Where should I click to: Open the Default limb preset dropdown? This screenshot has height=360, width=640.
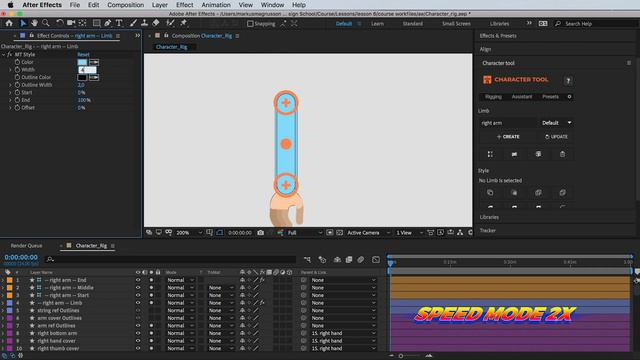556,123
